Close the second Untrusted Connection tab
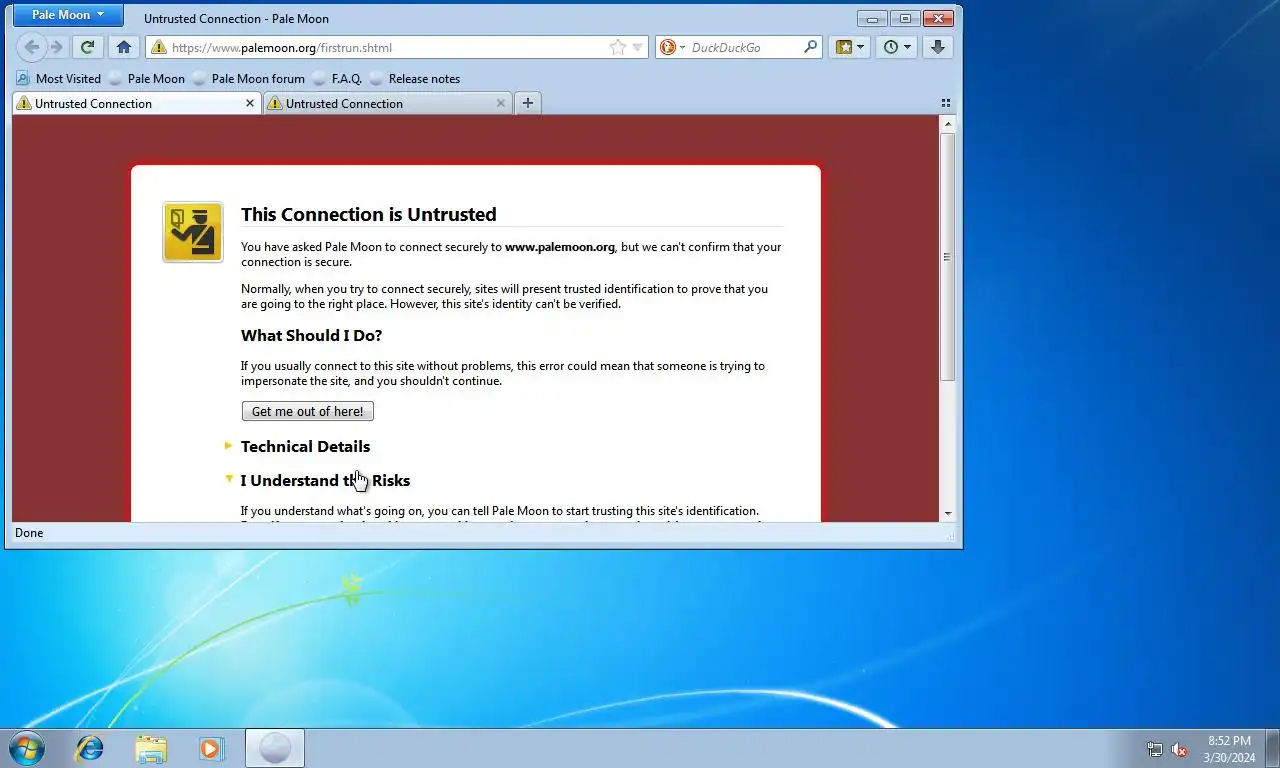 [x=501, y=103]
